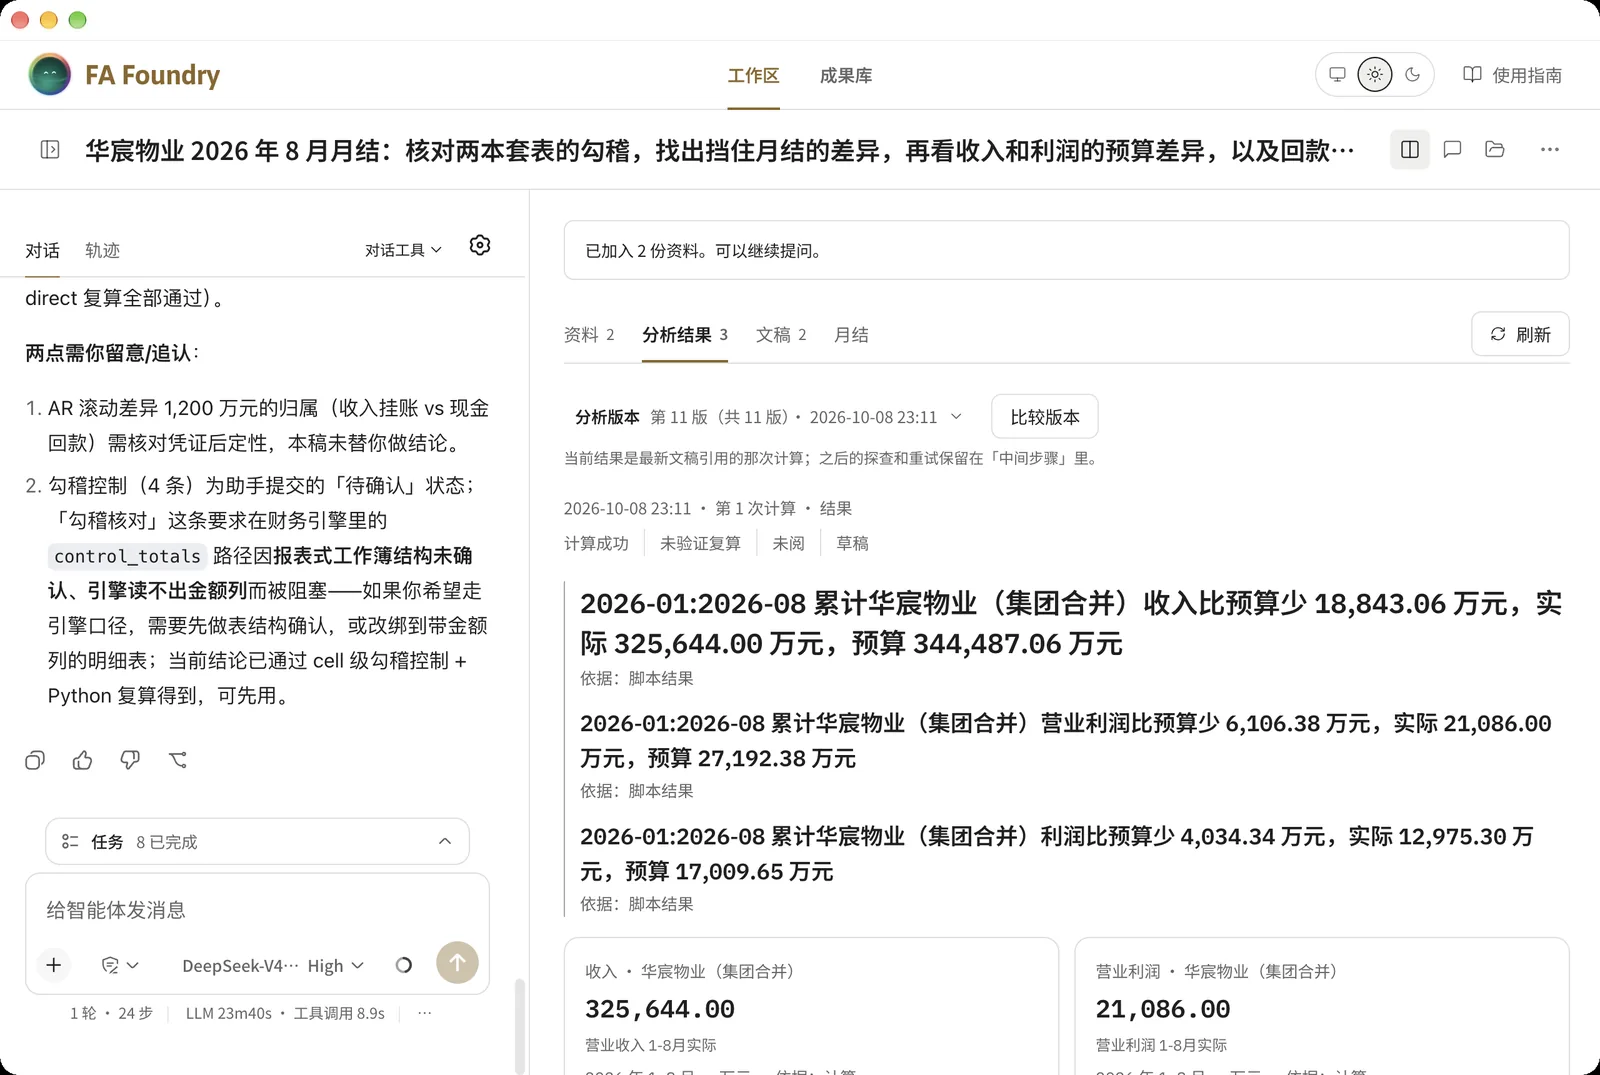Give the reply a thumbs down
This screenshot has height=1075, width=1600.
[x=130, y=761]
